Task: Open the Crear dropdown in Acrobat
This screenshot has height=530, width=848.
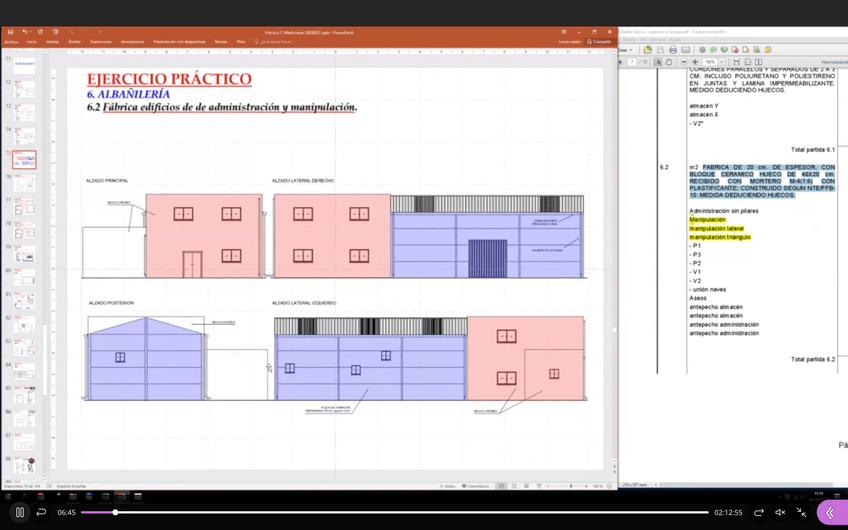Action: (626, 50)
